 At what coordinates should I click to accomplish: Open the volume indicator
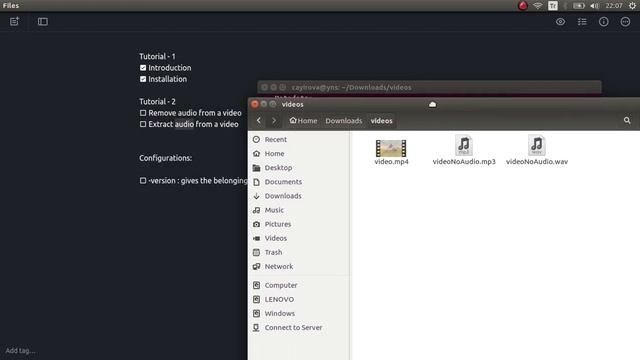click(x=595, y=6)
